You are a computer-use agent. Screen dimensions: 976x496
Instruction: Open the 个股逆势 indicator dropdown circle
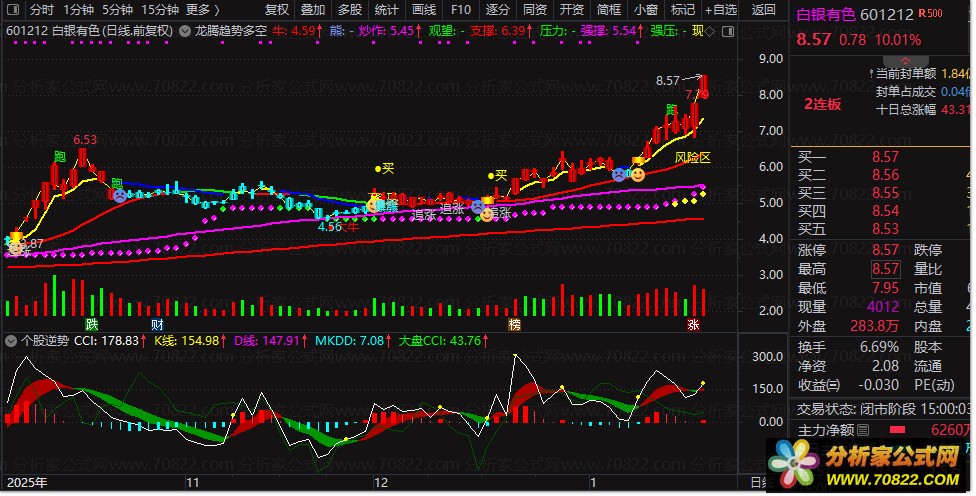pos(11,341)
